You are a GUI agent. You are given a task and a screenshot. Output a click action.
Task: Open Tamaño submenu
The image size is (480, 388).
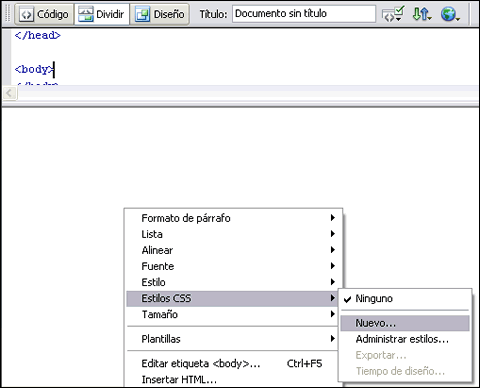pos(232,314)
